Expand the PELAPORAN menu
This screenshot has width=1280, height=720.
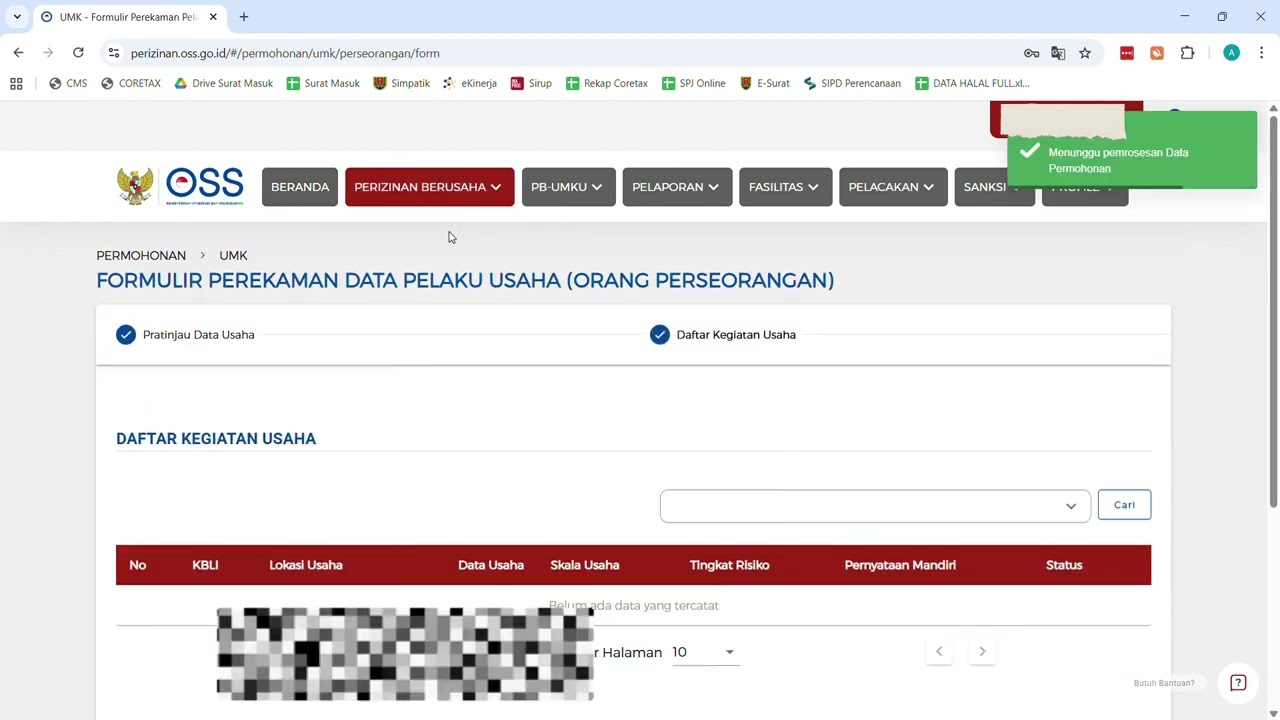[677, 187]
